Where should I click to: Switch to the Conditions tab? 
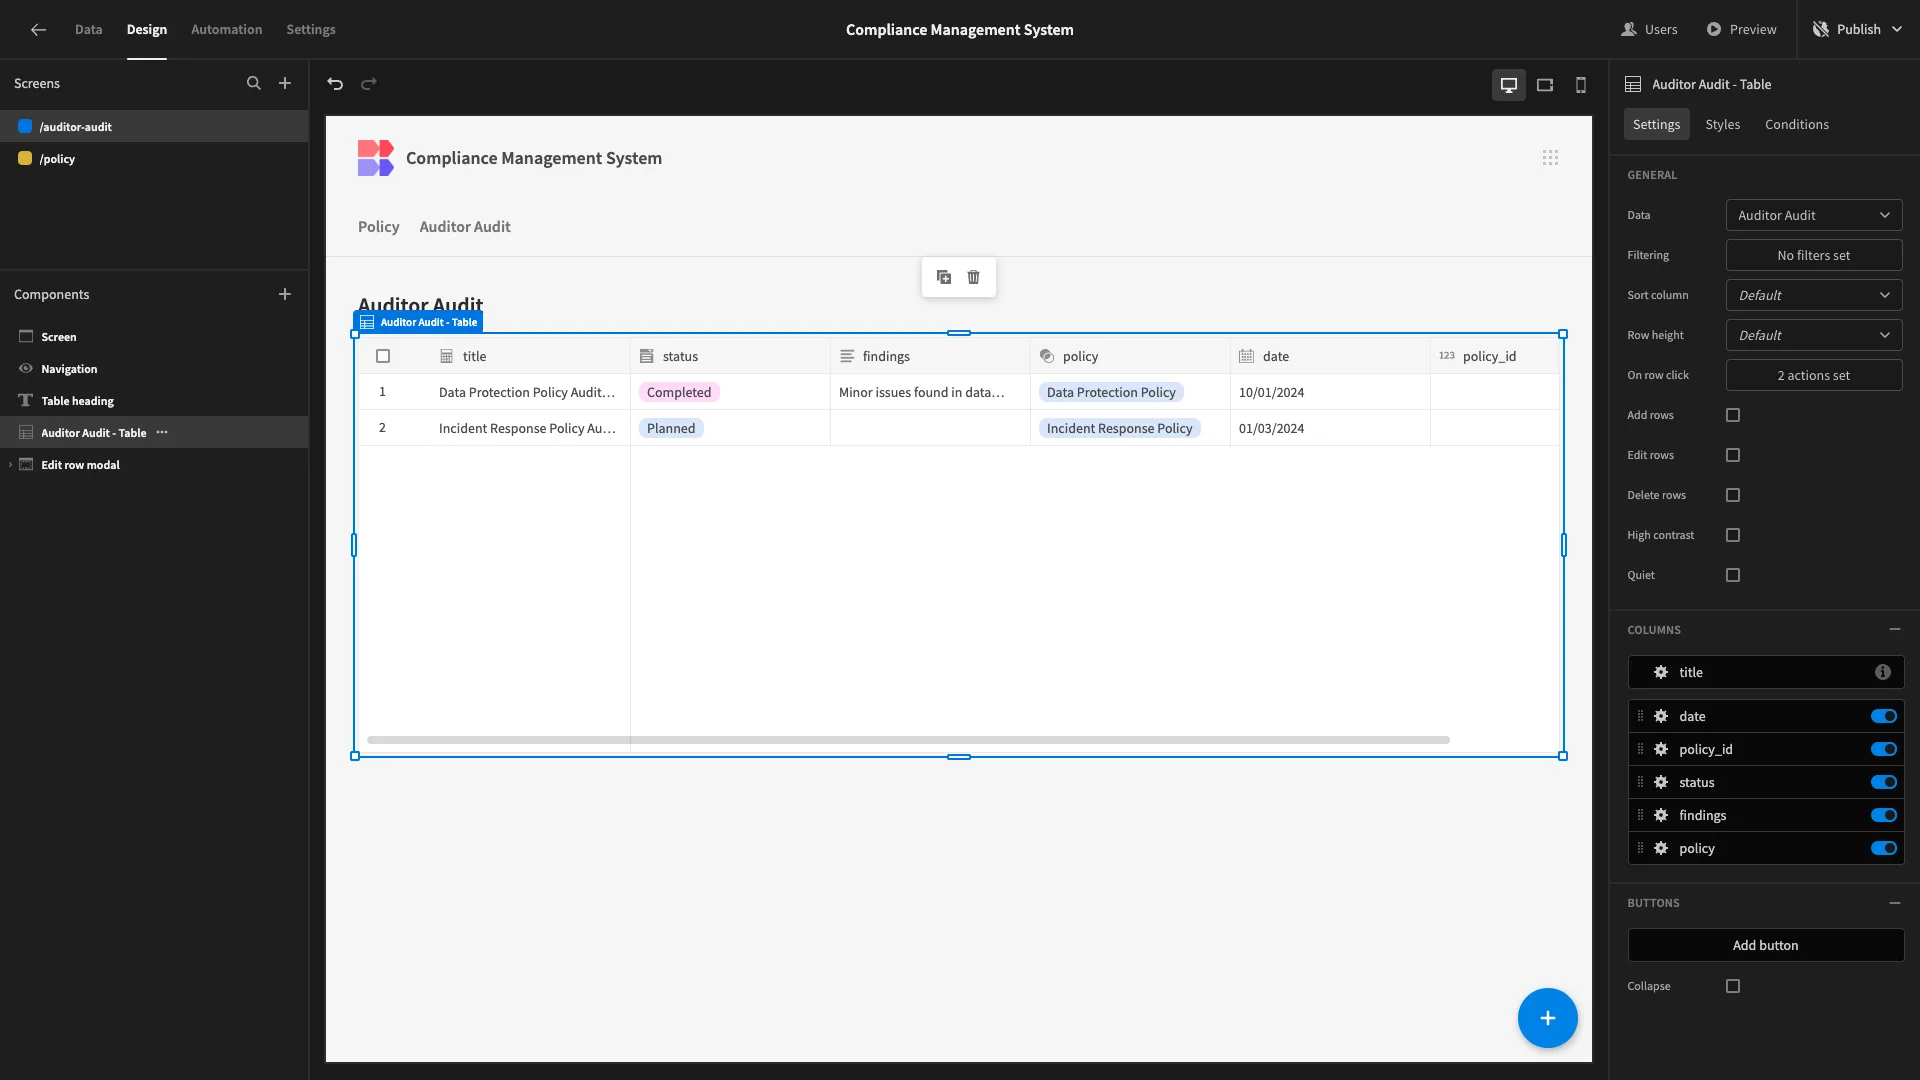[x=1796, y=124]
